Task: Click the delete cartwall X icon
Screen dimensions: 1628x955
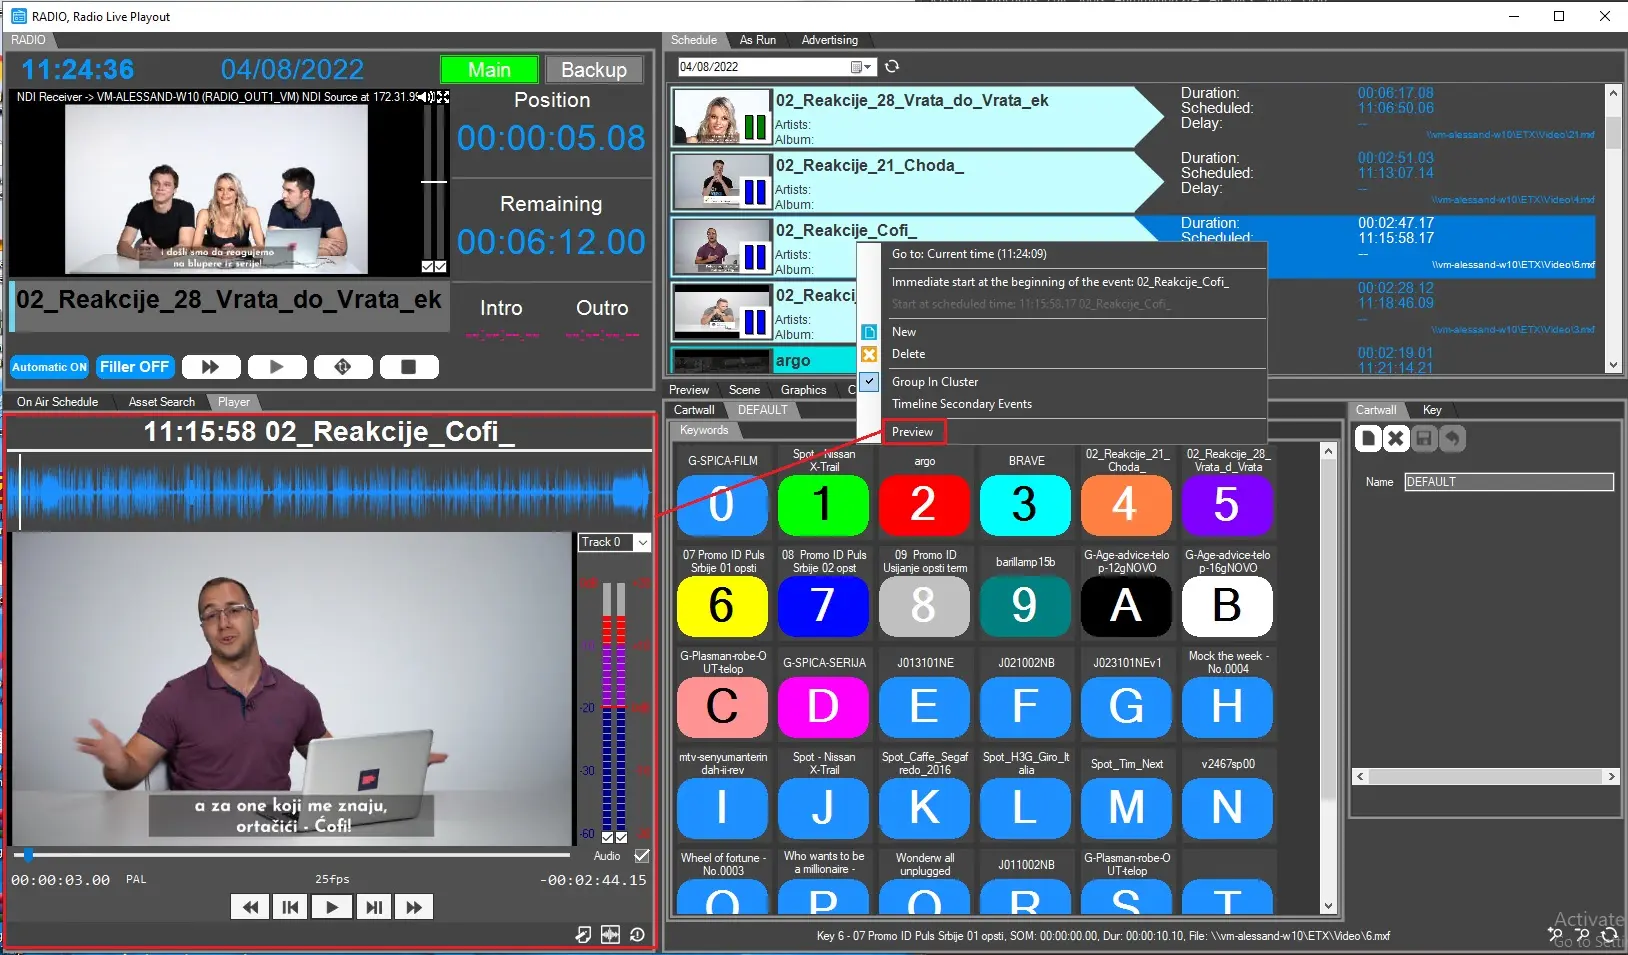Action: click(1396, 438)
